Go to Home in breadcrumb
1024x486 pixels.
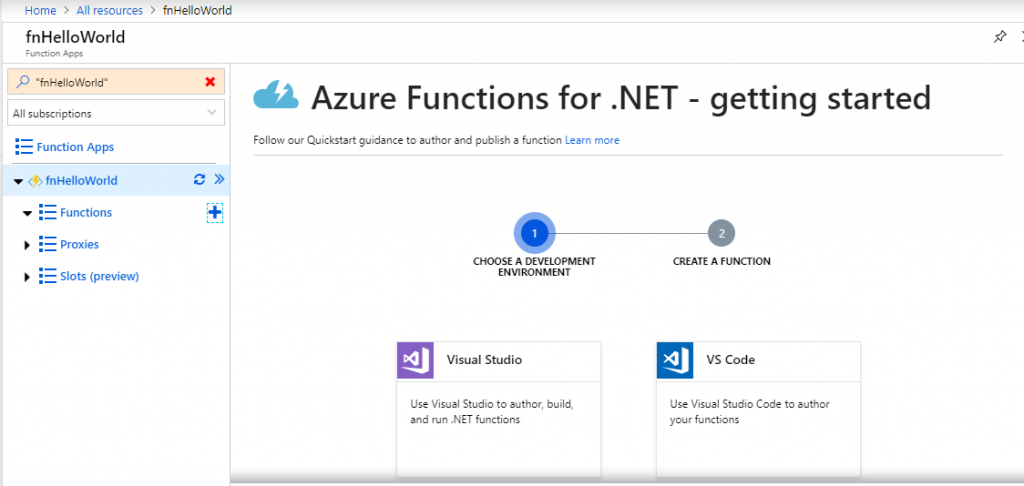39,10
